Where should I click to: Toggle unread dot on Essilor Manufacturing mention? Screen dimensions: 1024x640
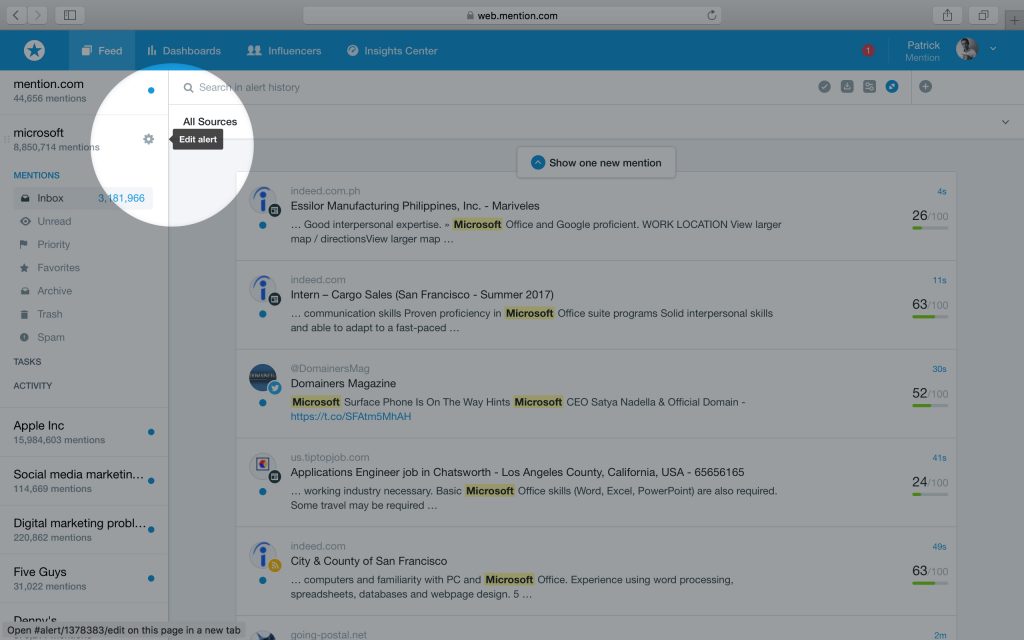[x=263, y=225]
